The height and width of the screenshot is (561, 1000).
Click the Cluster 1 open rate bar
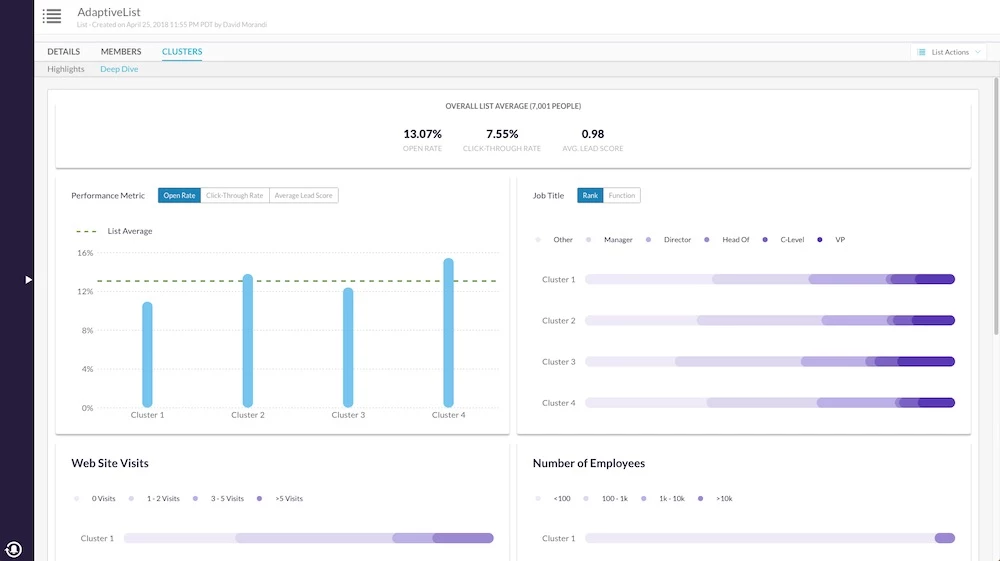pos(147,354)
